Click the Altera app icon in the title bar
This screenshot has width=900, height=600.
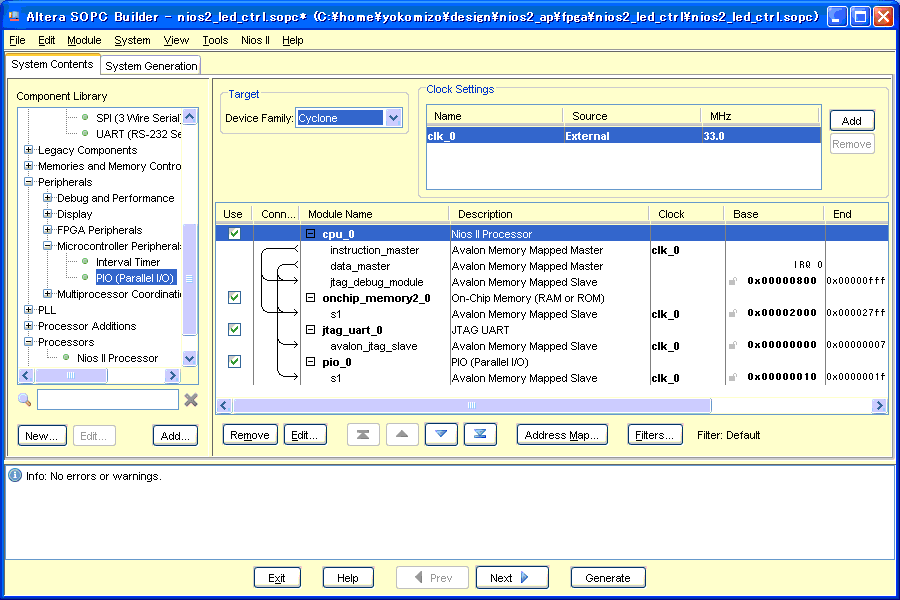pos(13,16)
